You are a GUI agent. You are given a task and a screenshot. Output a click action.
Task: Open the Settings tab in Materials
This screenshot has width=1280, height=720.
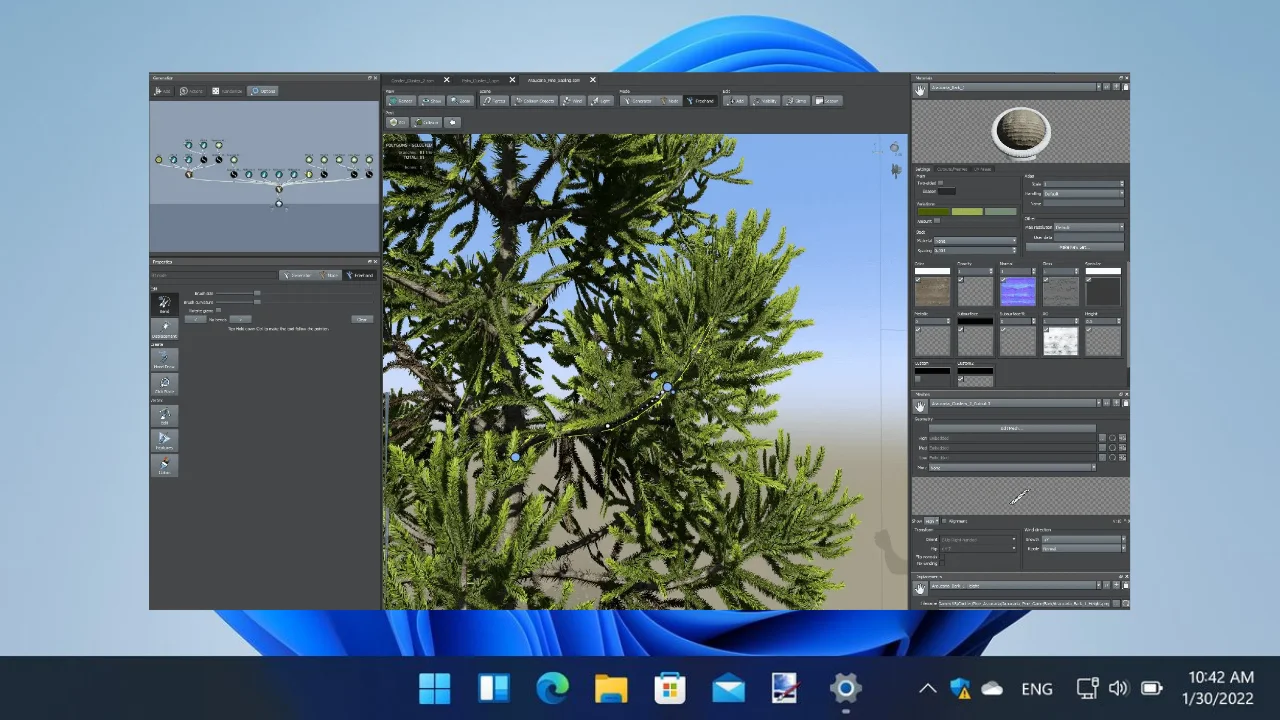point(923,169)
